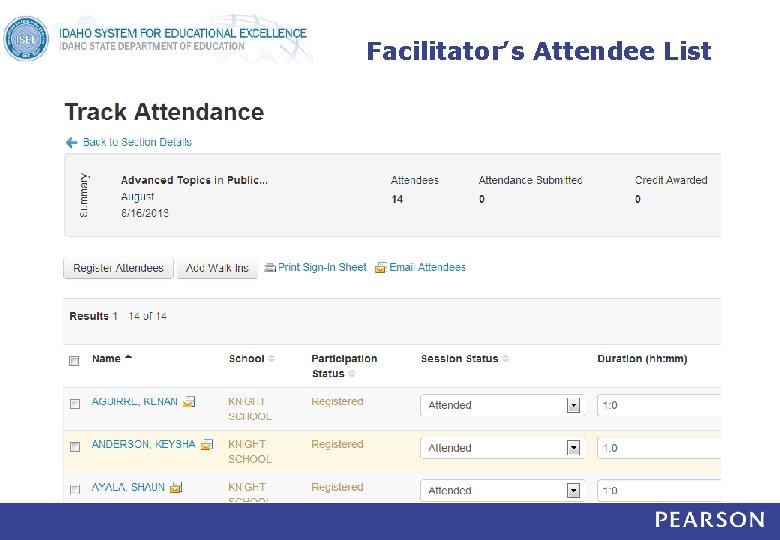Check the AYALA, SHAUN row checkbox

[x=75, y=489]
